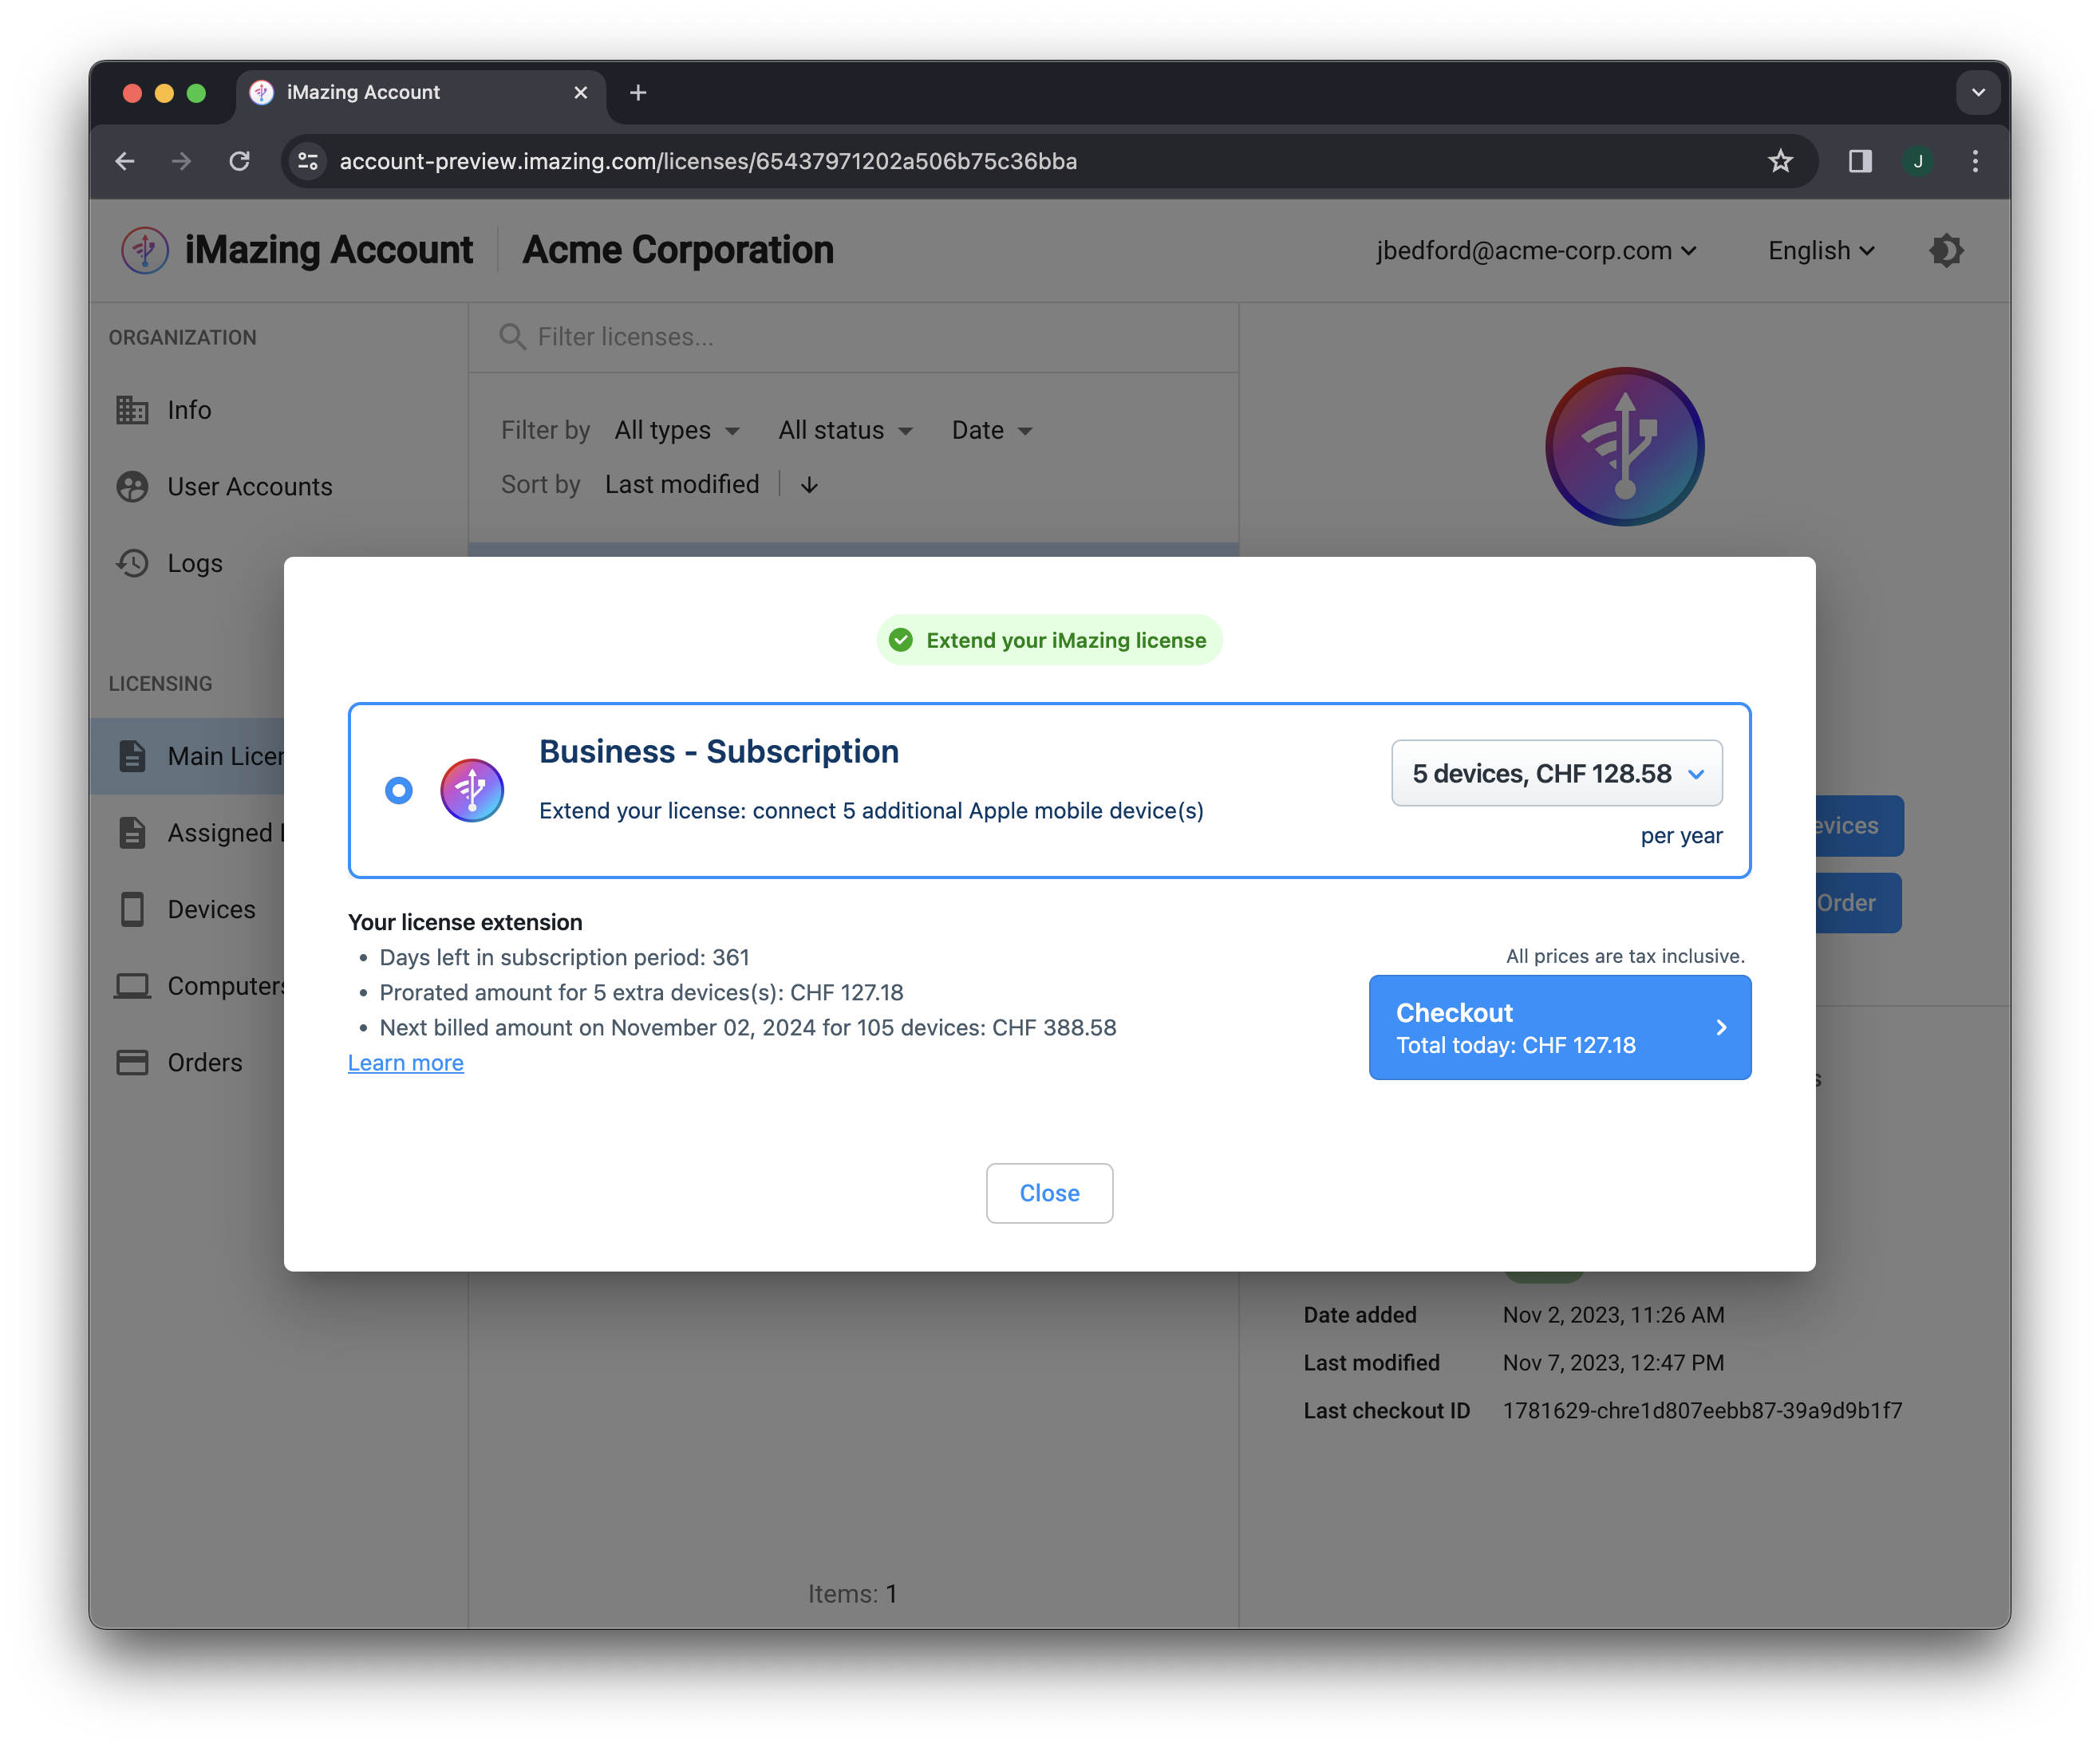This screenshot has height=1747, width=2100.
Task: Open the All types filter dropdown
Action: point(677,430)
